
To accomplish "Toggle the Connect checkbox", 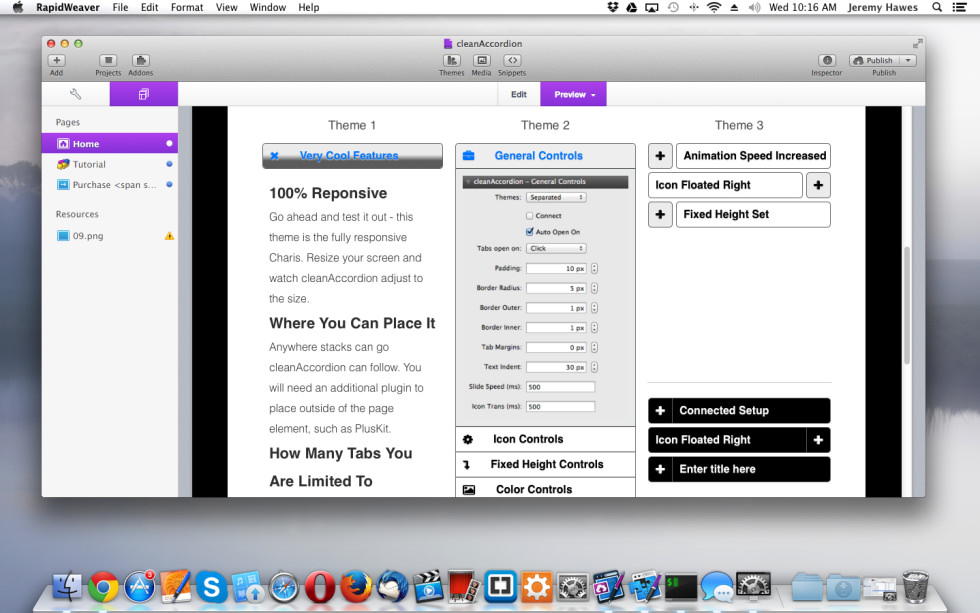I will 529,216.
